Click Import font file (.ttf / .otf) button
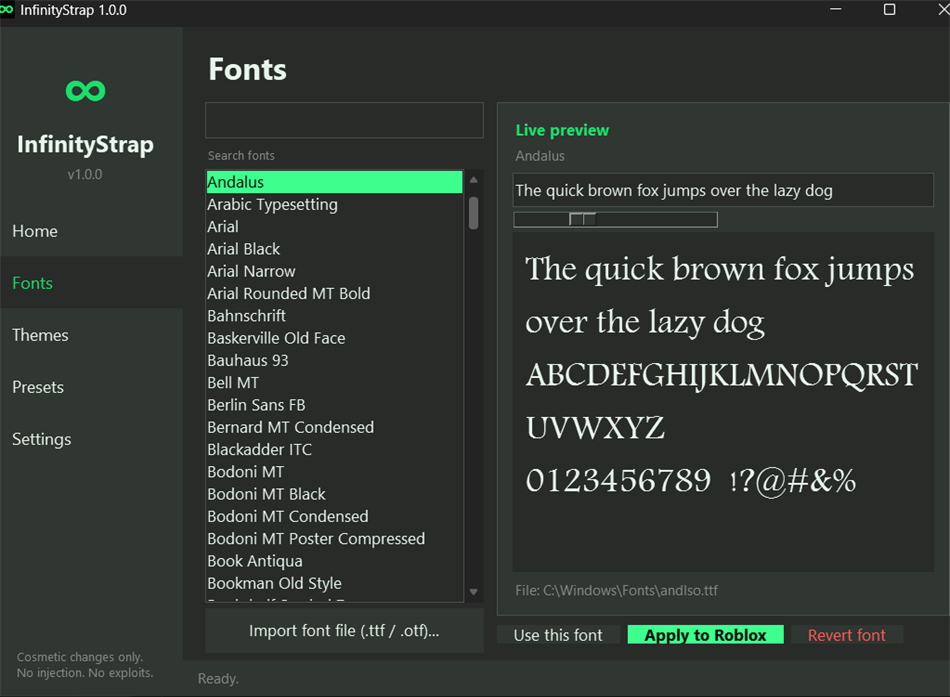Viewport: 950px width, 697px height. click(344, 631)
